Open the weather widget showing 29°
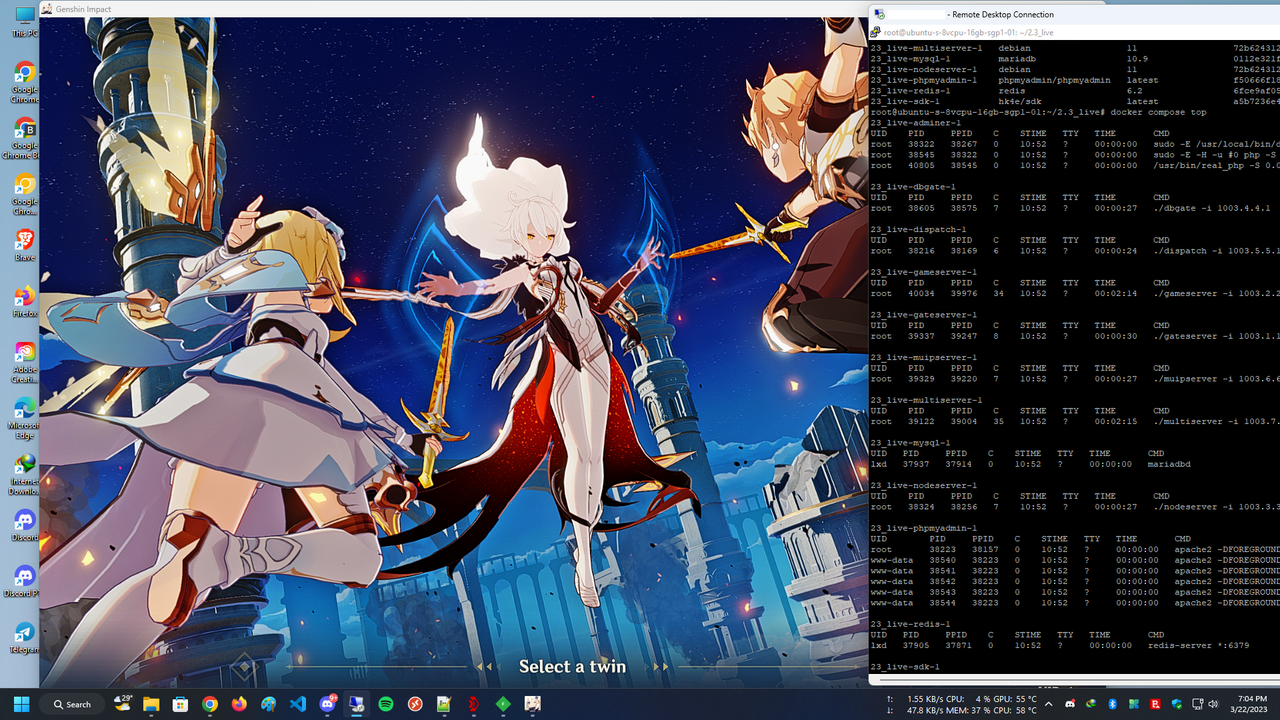Viewport: 1280px width, 720px height. coord(123,704)
